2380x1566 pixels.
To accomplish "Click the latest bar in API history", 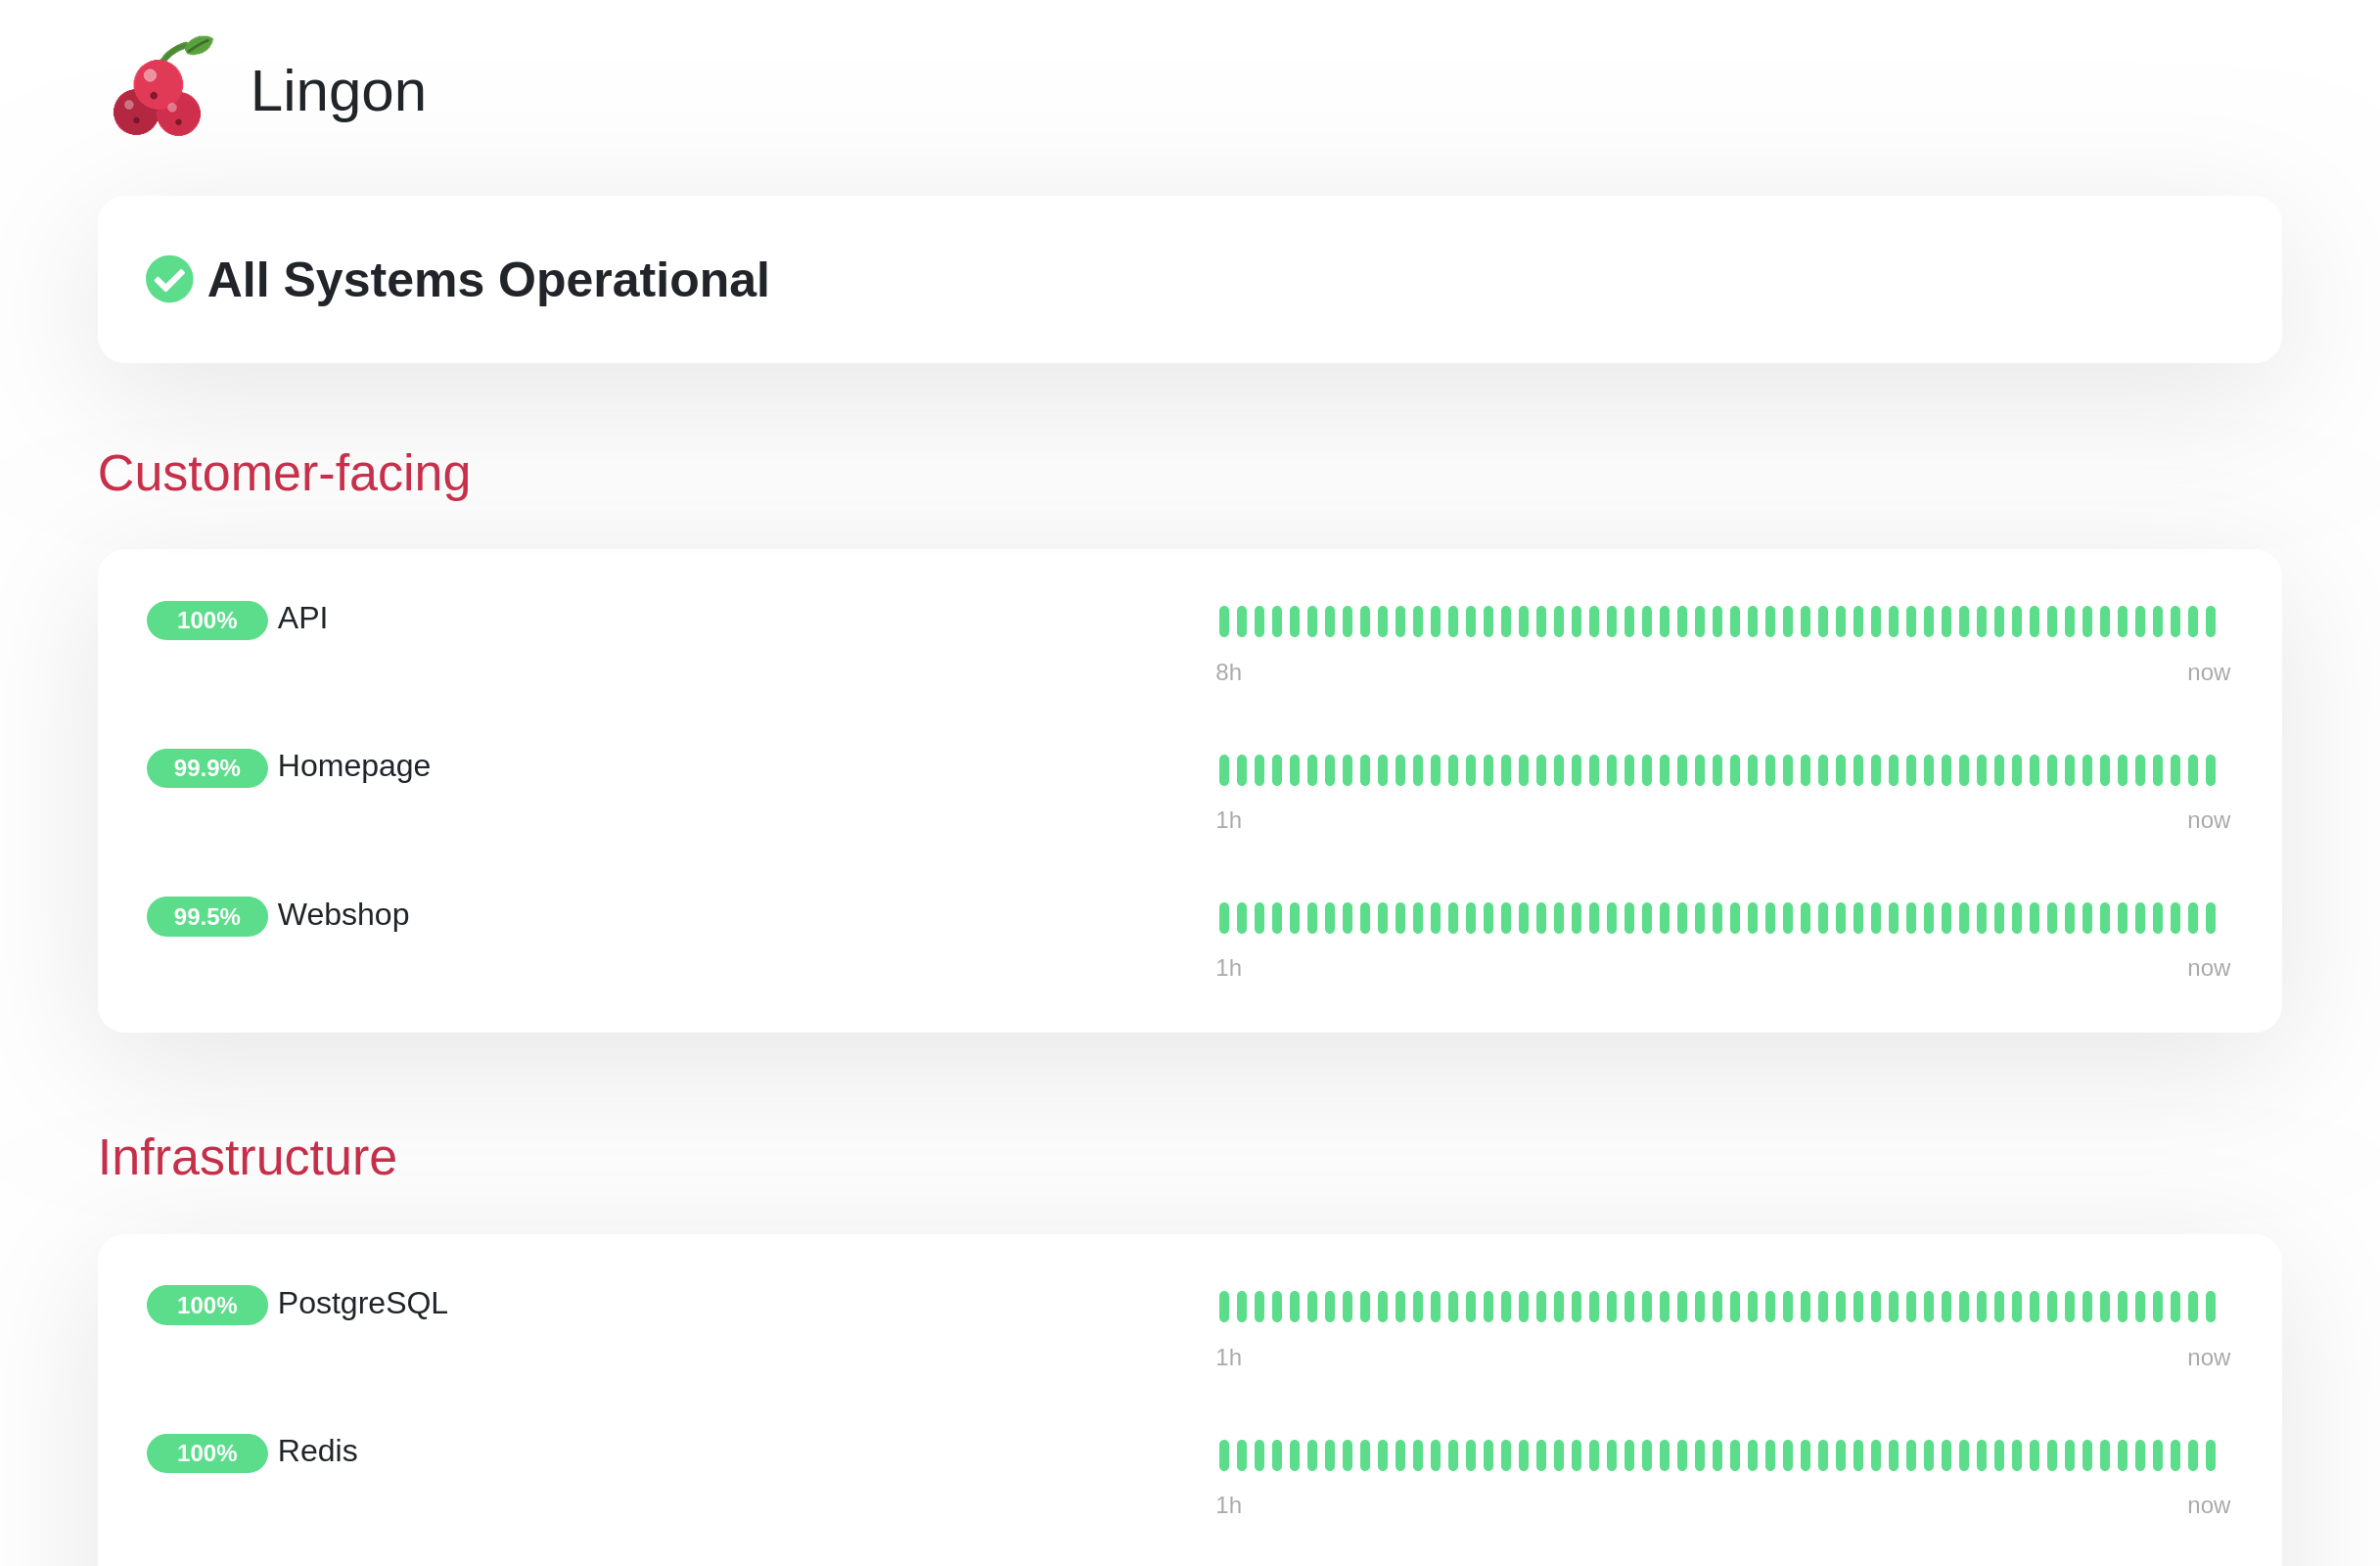I will tap(2211, 621).
